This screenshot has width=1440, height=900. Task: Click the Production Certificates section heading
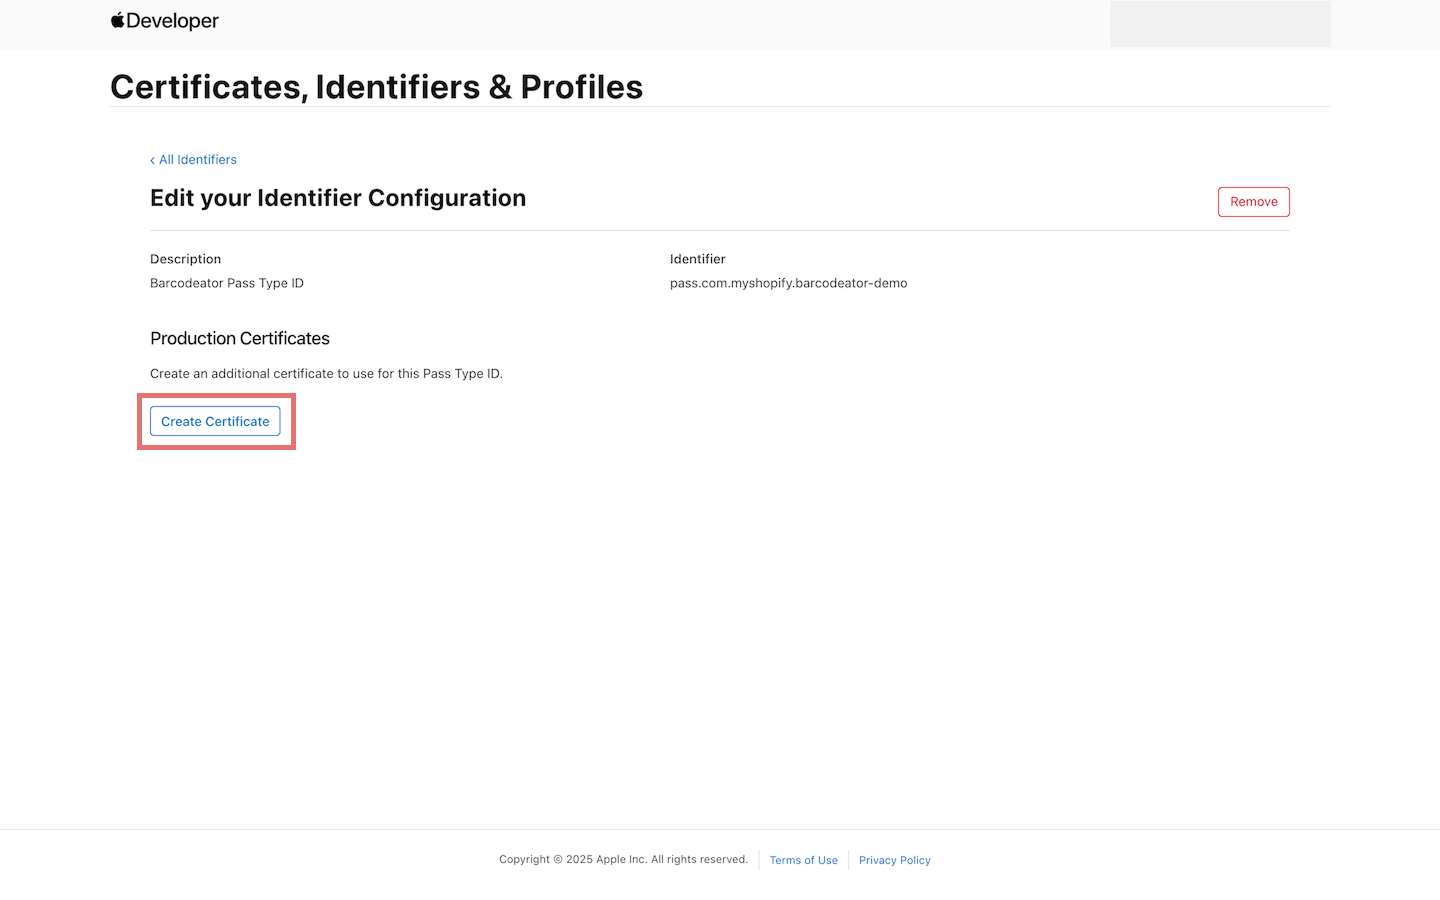coord(239,338)
